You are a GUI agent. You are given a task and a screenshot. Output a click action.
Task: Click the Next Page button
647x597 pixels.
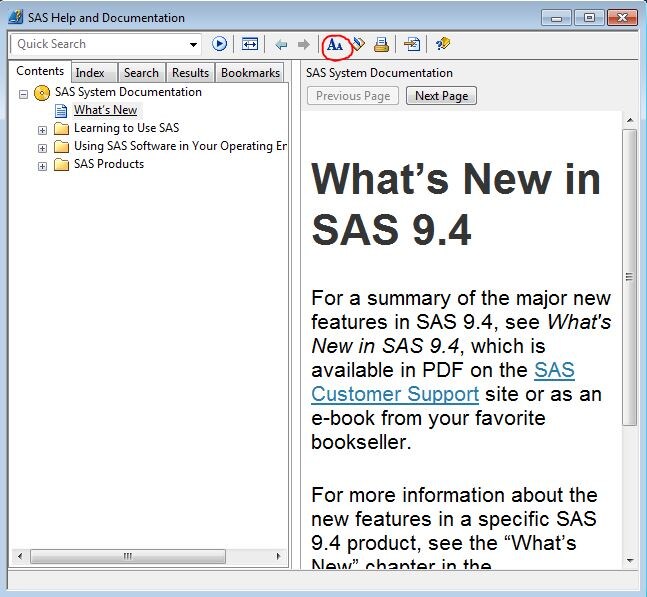click(x=441, y=96)
